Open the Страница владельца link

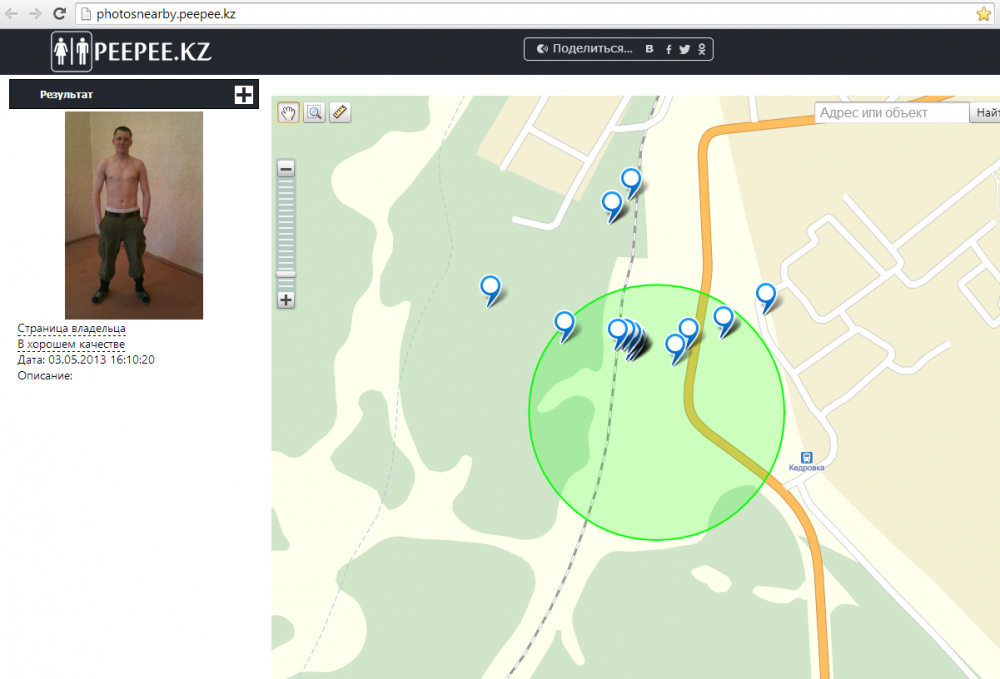pyautogui.click(x=71, y=328)
